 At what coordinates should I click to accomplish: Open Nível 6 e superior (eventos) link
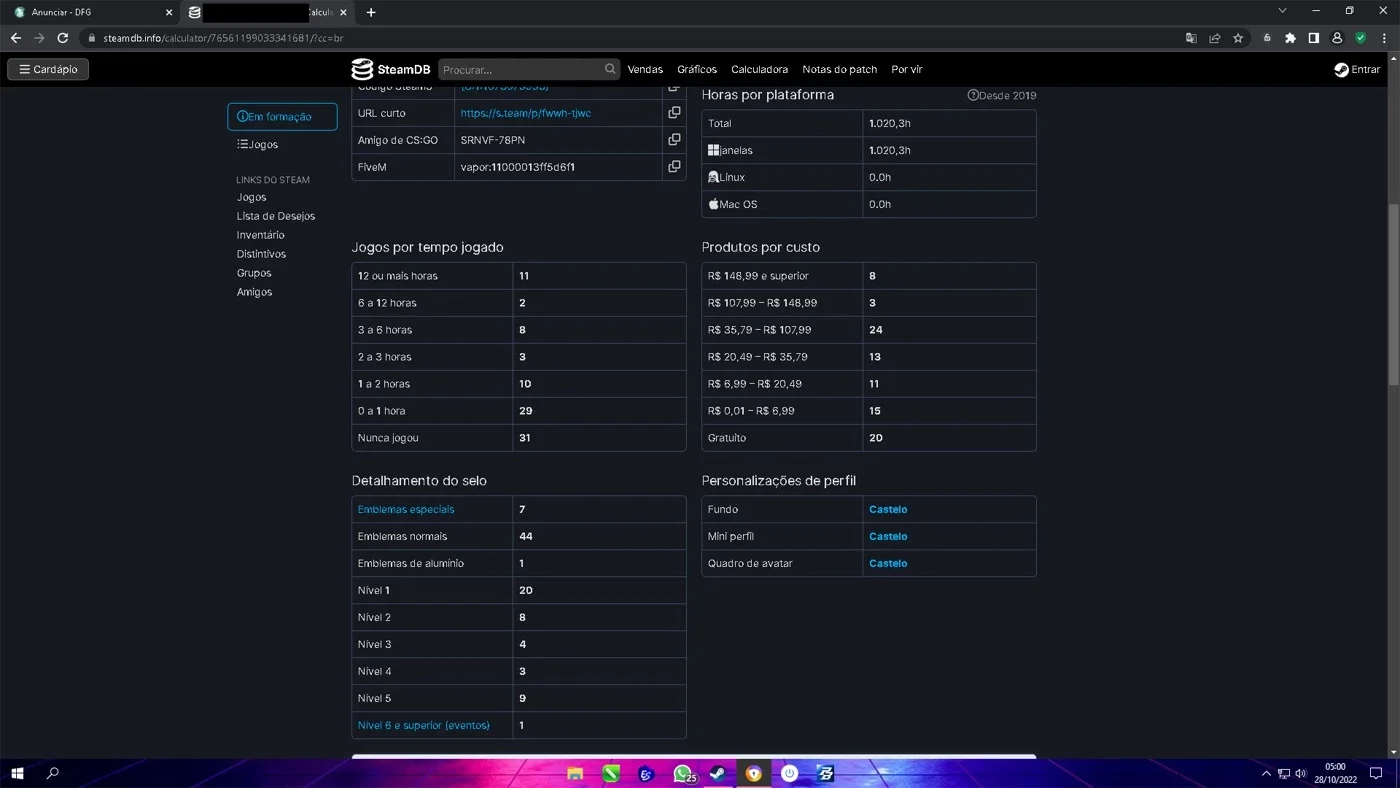click(424, 725)
